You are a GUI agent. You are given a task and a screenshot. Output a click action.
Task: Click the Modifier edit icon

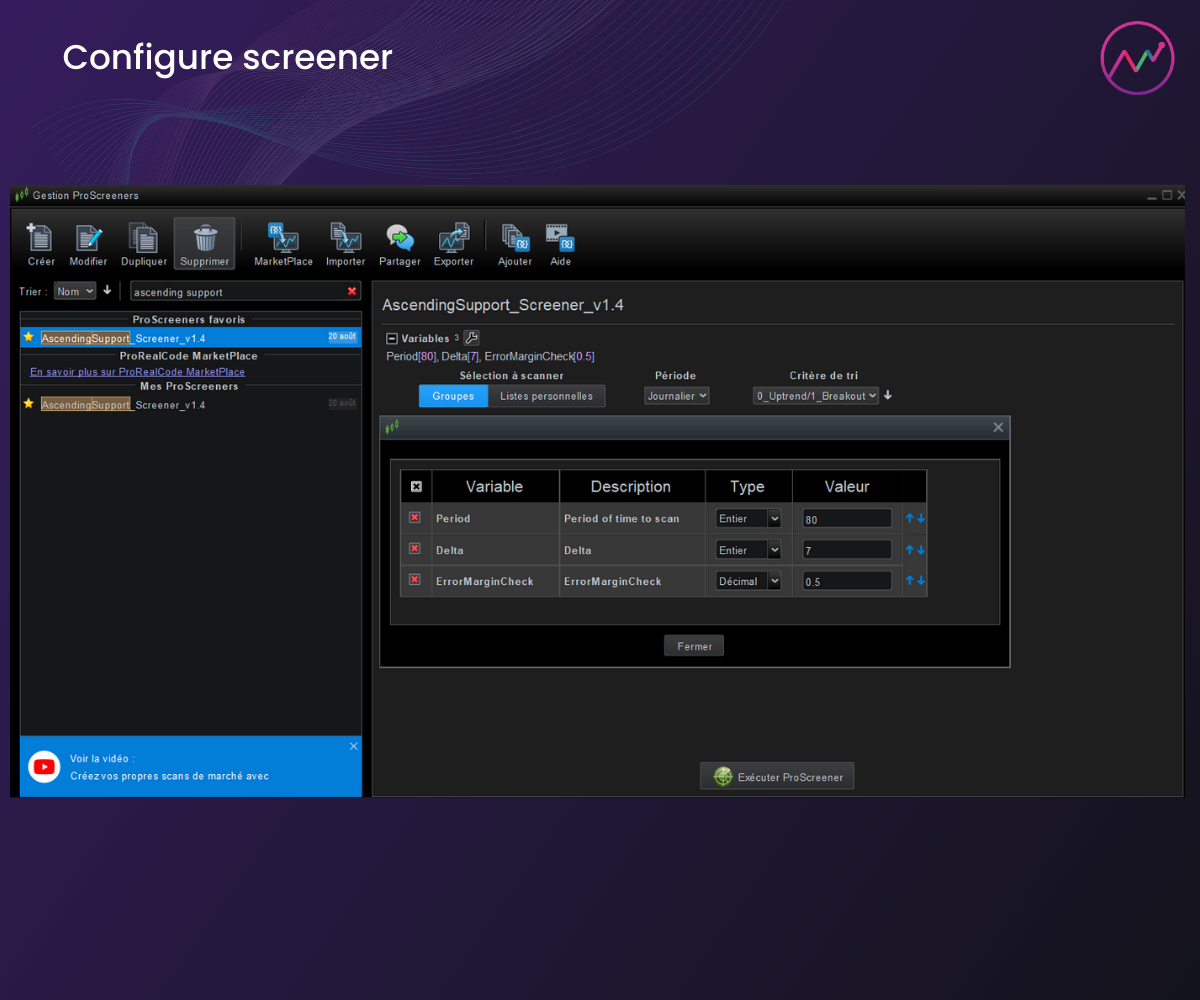click(88, 239)
